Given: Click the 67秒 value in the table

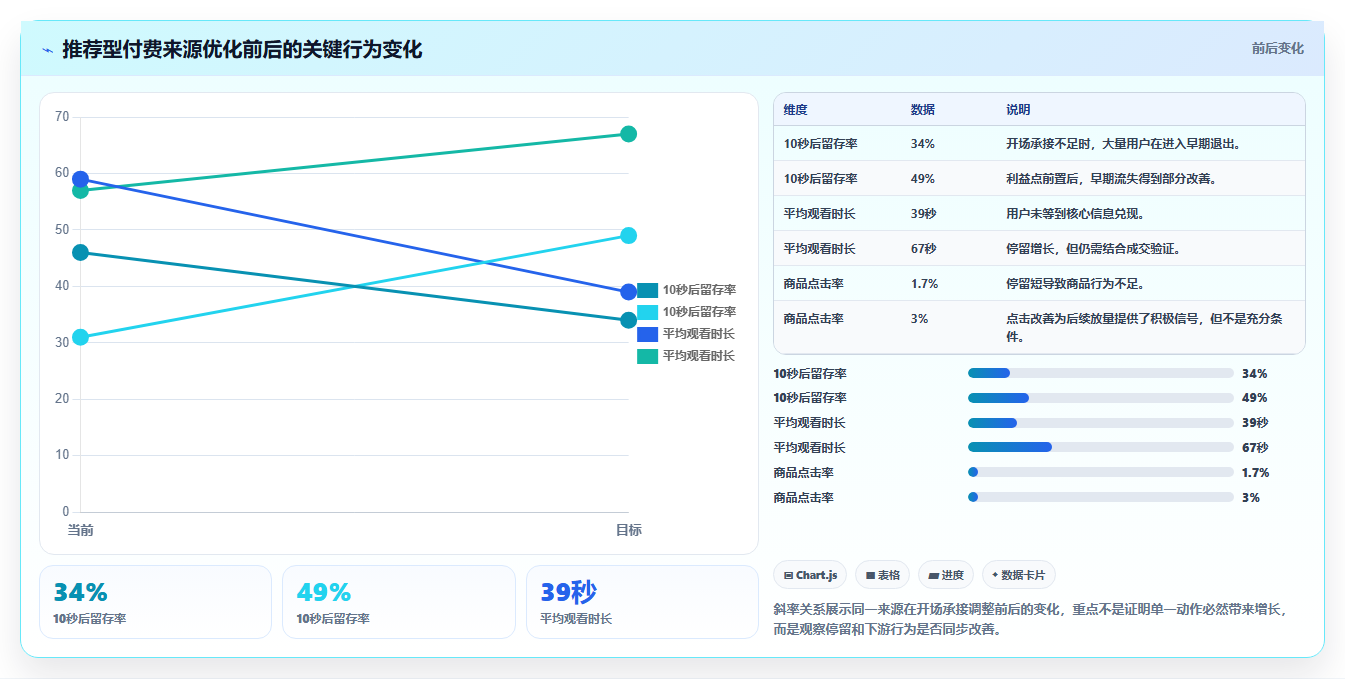Looking at the screenshot, I should pyautogui.click(x=923, y=249).
